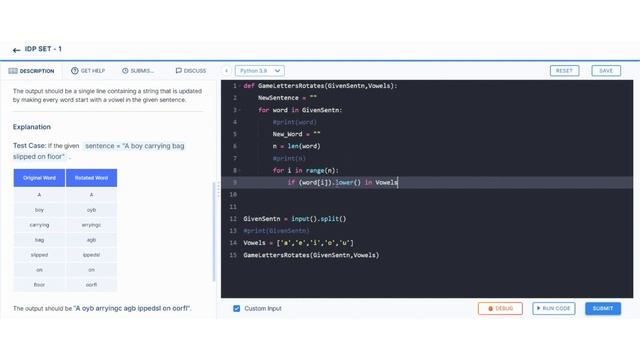Viewport: 640px width, 360px height.
Task: Click the 'ippedsl' rotated word cell
Action: coord(91,255)
